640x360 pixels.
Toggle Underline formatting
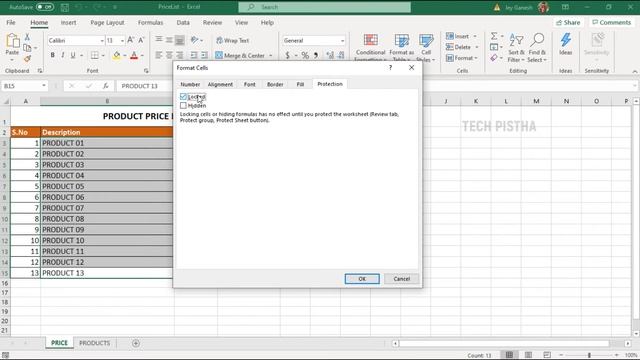(73, 55)
